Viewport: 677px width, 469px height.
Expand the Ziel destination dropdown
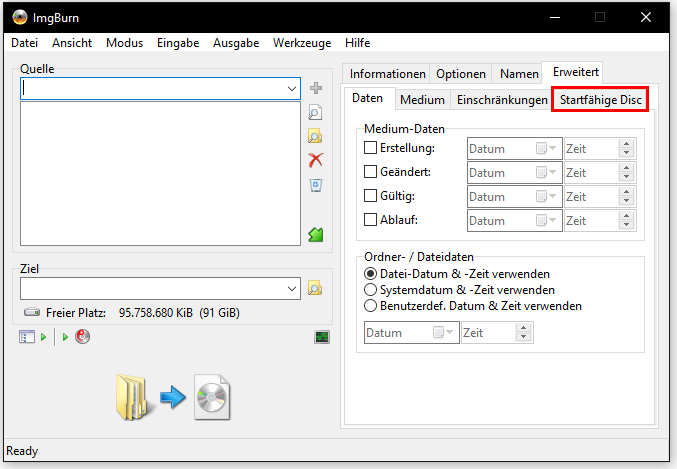[292, 288]
